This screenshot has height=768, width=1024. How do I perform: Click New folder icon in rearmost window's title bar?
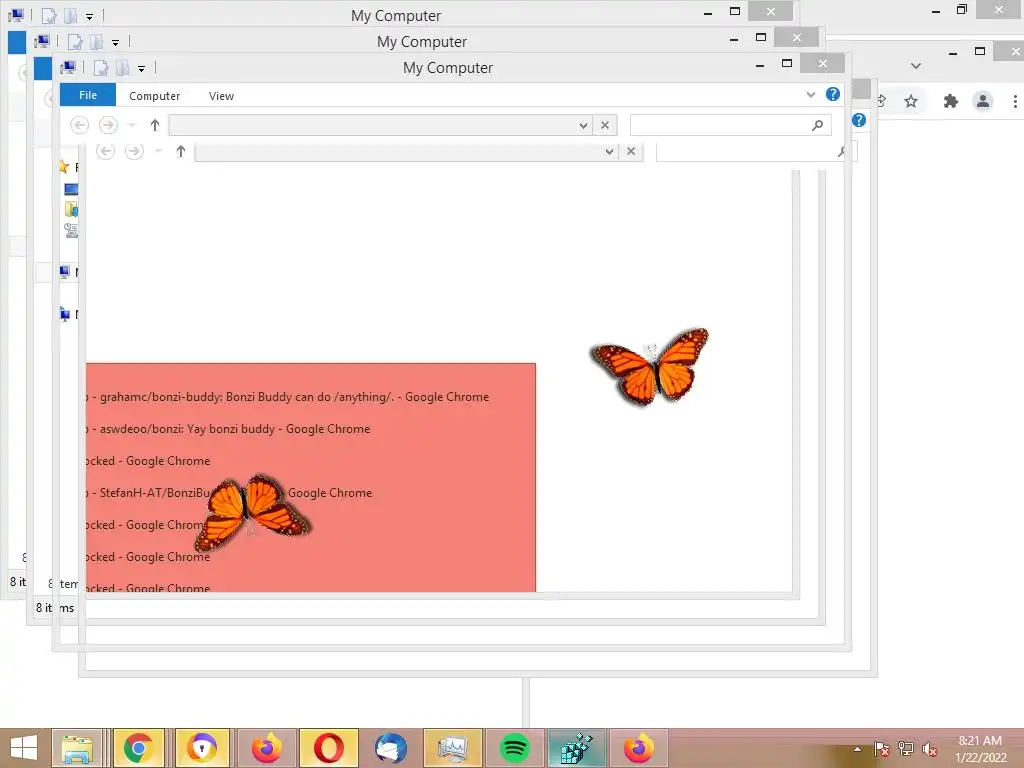71,16
